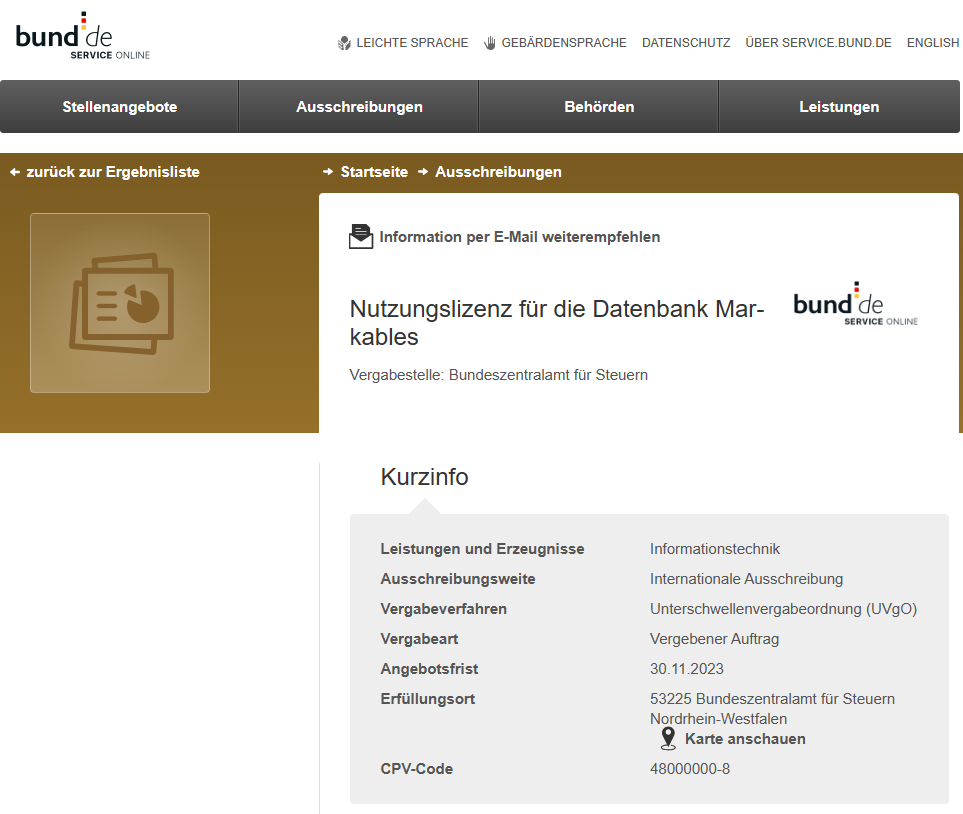Click the Vergabestelle Bundeszentralamt für Steuern line
The height and width of the screenshot is (814, 963).
click(x=499, y=375)
